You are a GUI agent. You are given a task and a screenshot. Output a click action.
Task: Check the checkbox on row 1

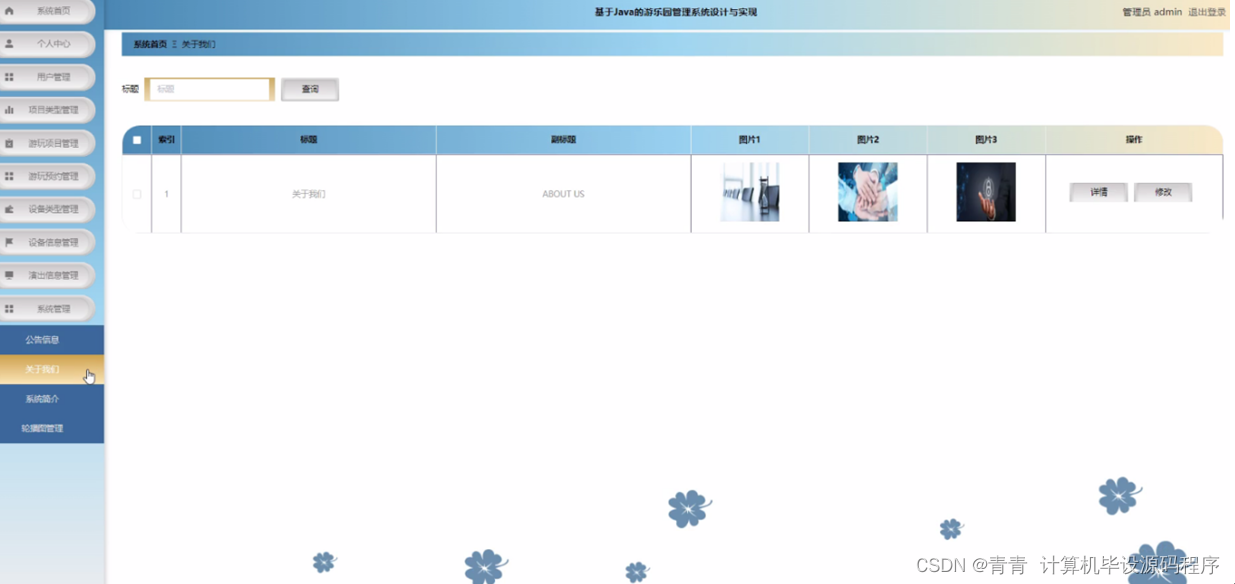coord(137,194)
